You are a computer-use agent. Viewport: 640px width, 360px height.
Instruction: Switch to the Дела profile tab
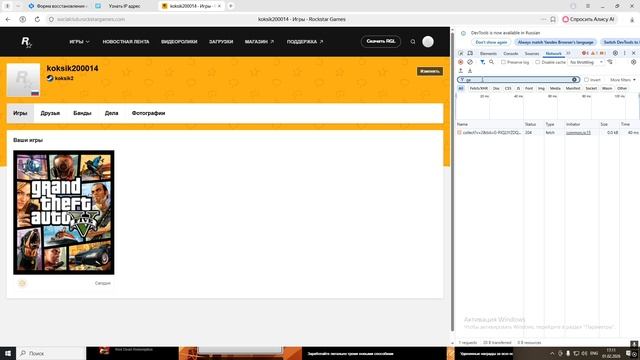(111, 113)
